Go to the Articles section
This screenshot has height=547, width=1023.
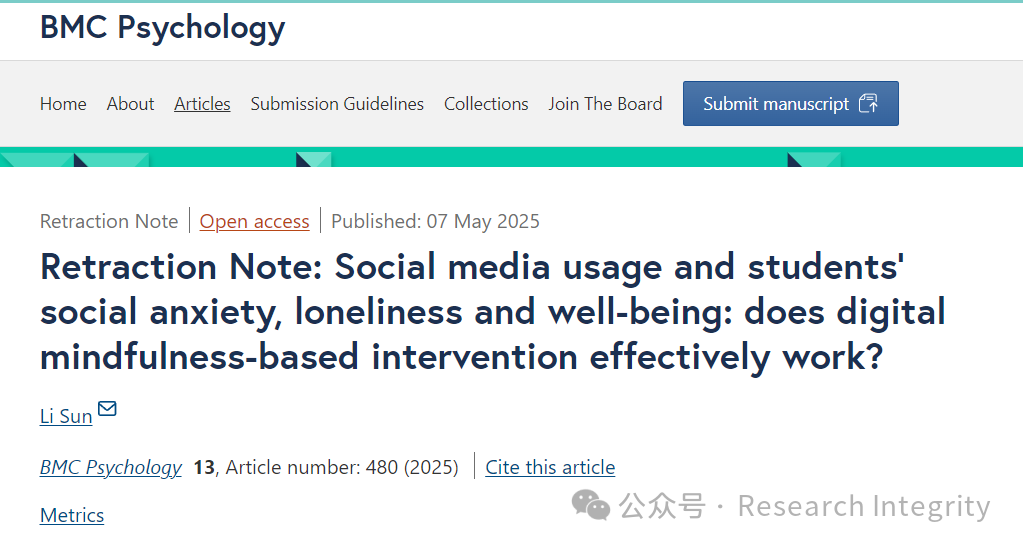tap(202, 104)
